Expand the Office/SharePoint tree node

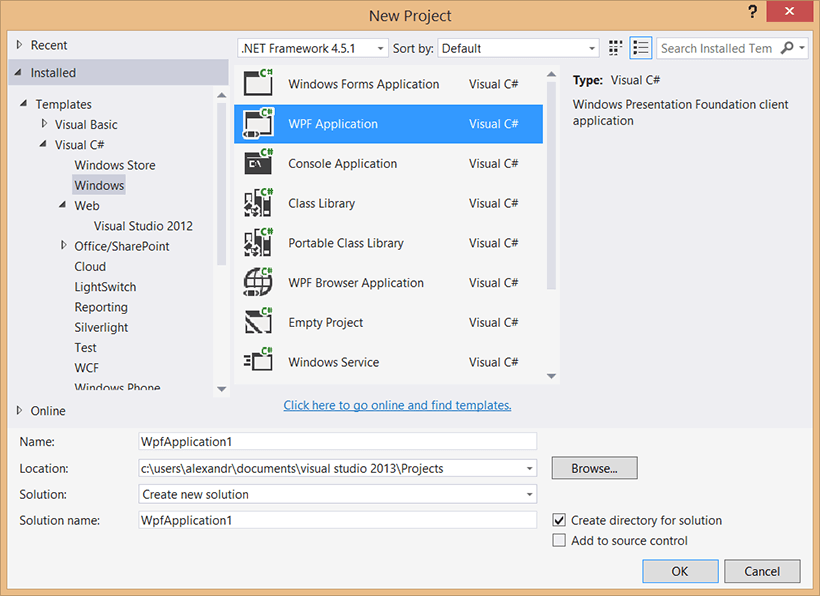(x=64, y=245)
